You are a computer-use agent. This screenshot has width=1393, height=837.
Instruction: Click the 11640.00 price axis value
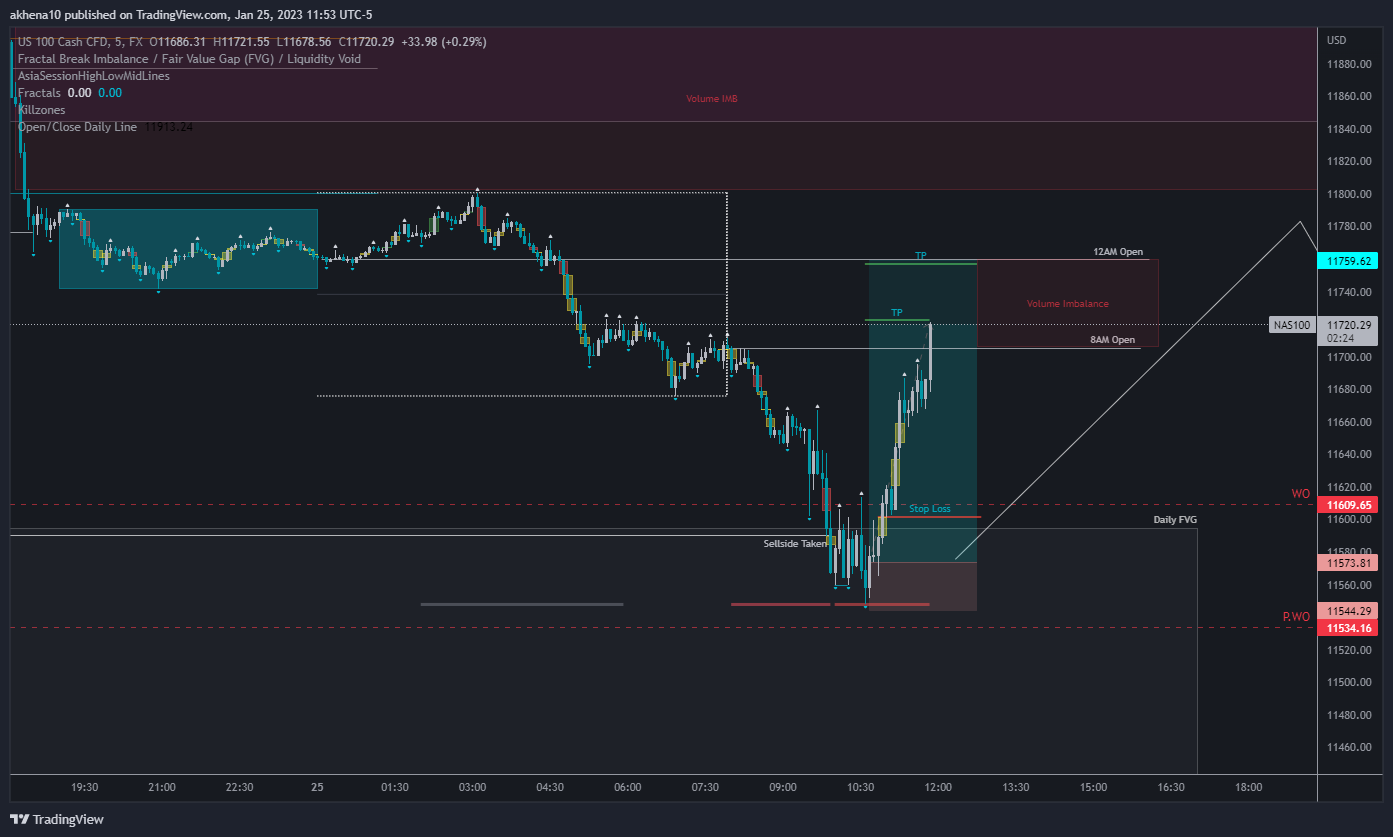[x=1348, y=455]
